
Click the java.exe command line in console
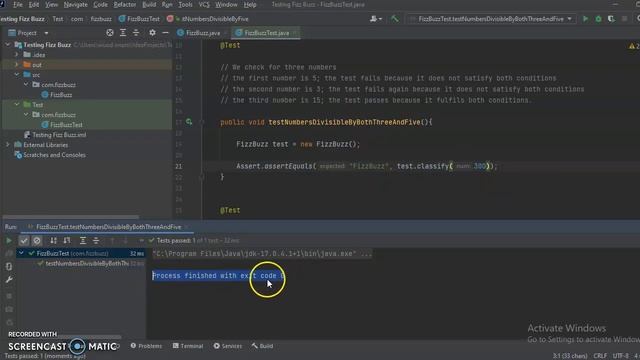[x=262, y=253]
